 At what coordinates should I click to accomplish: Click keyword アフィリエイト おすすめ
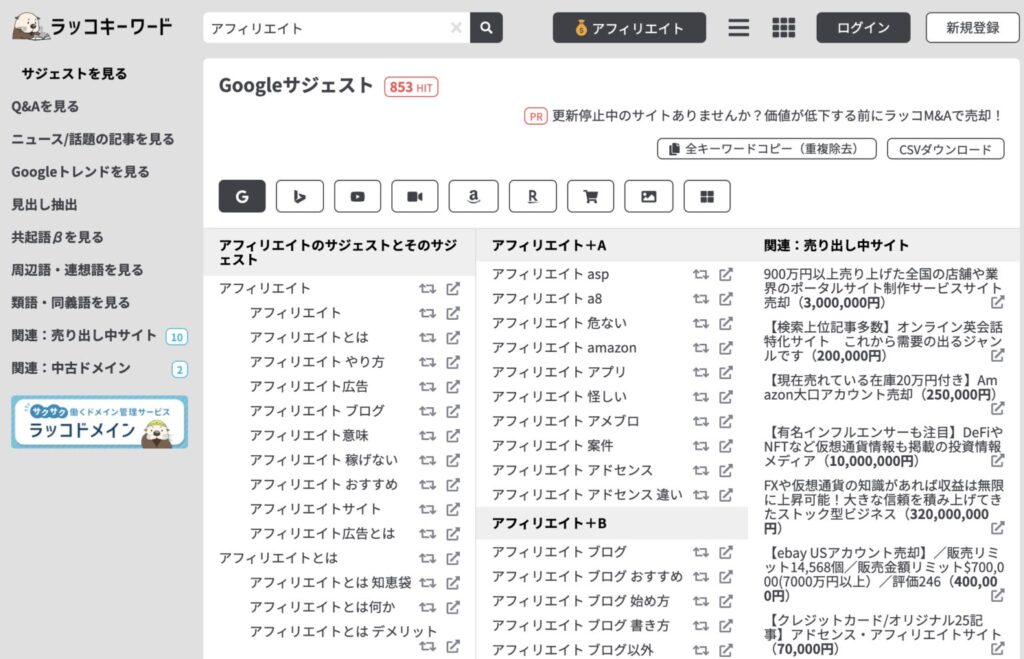pos(324,485)
